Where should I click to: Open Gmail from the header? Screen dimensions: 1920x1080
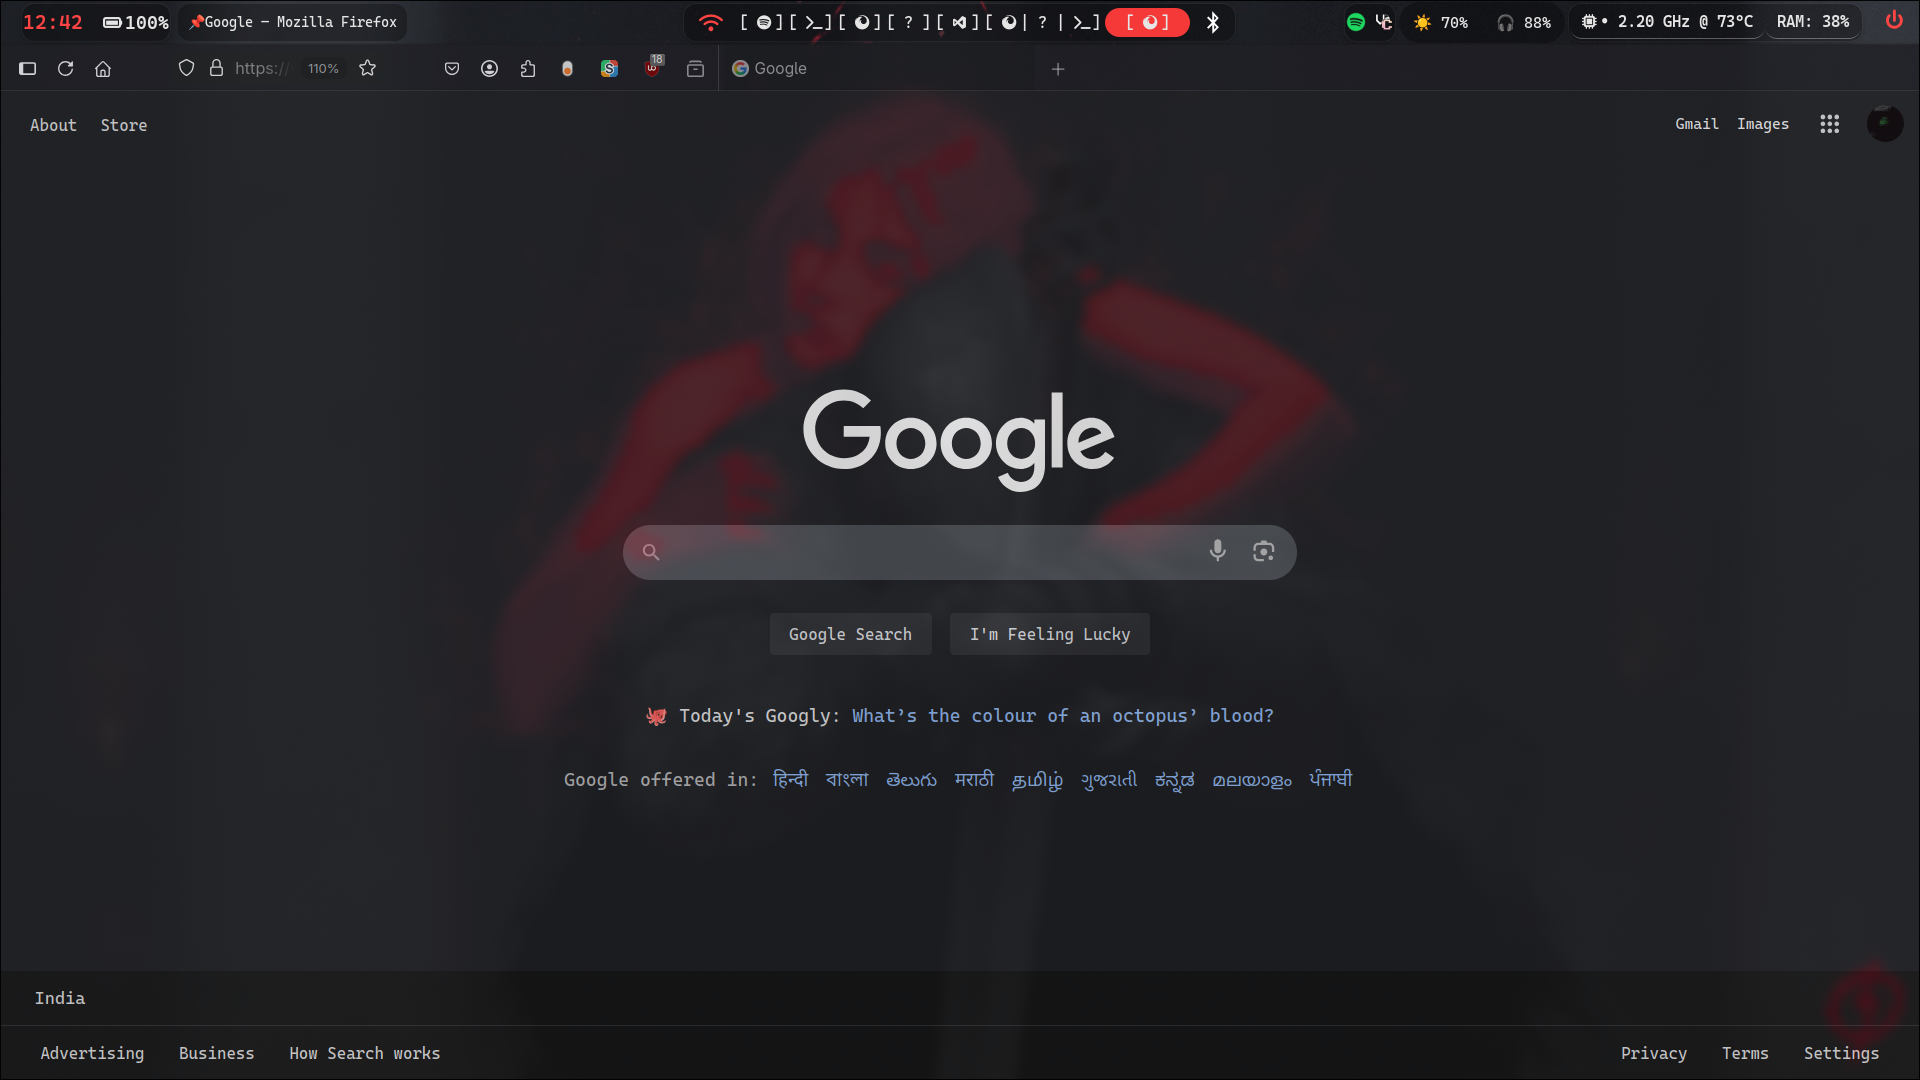1697,124
